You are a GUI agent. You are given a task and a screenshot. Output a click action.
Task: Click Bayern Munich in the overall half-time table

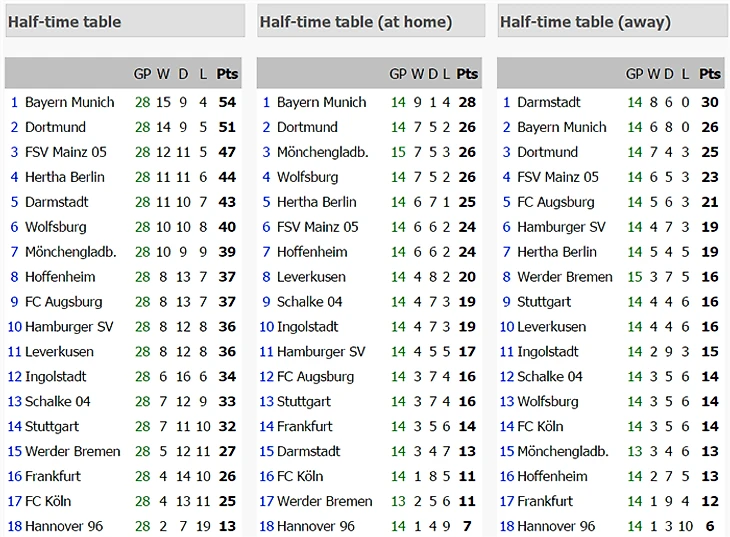69,102
